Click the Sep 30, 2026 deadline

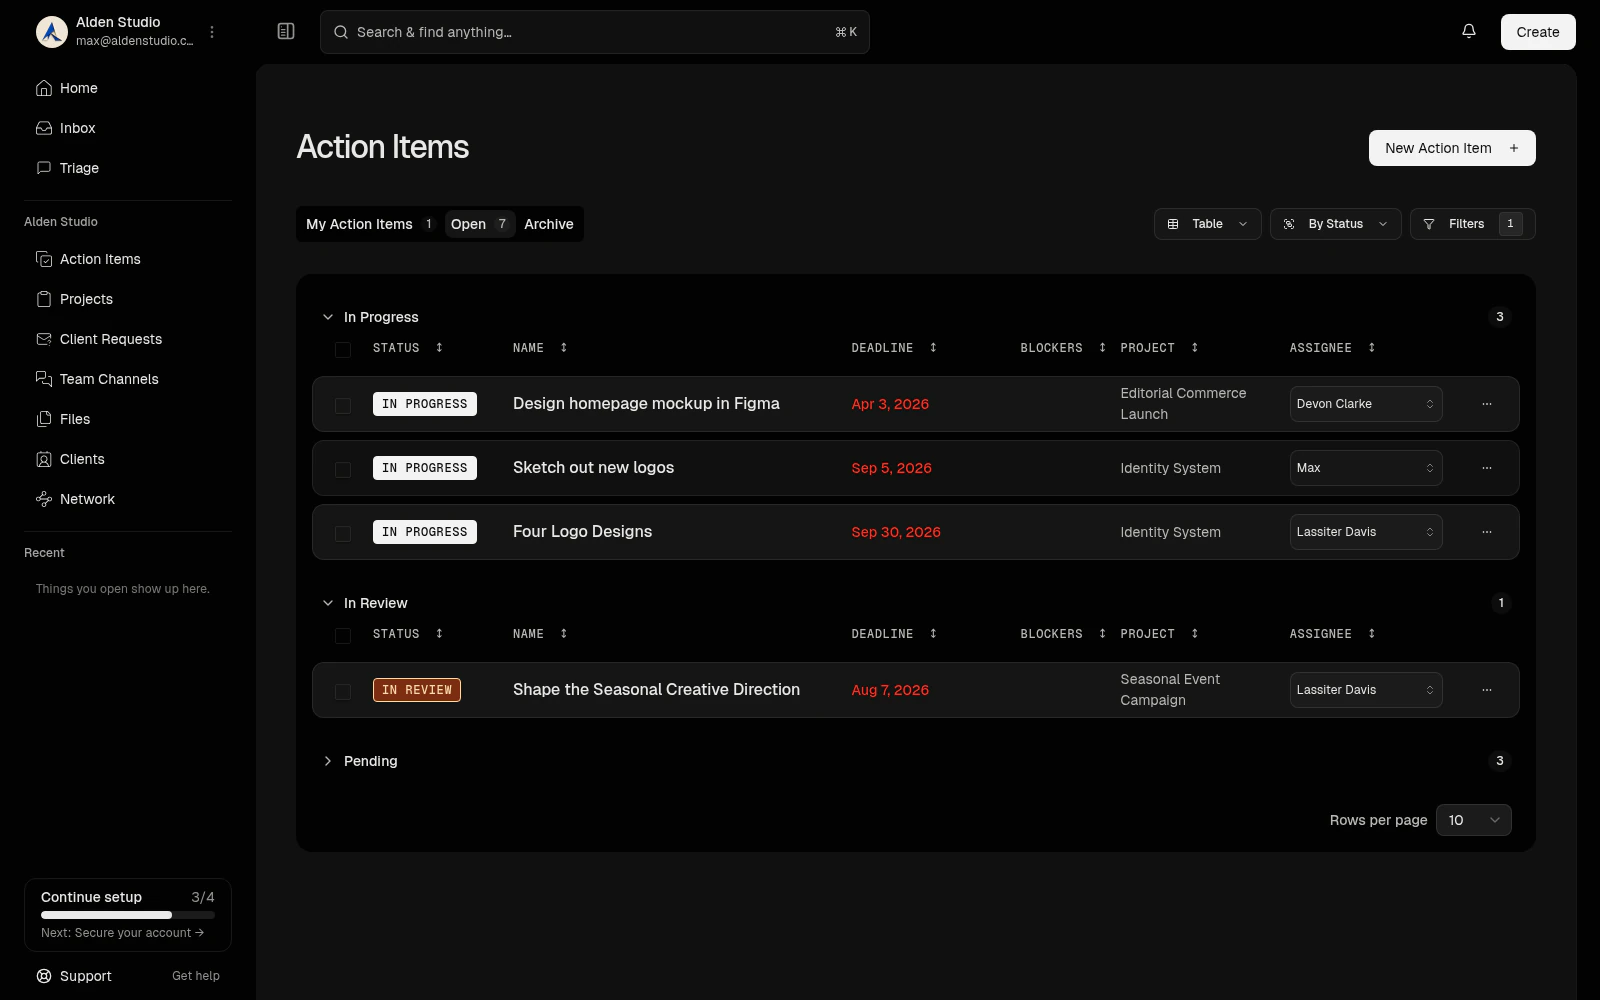896,532
